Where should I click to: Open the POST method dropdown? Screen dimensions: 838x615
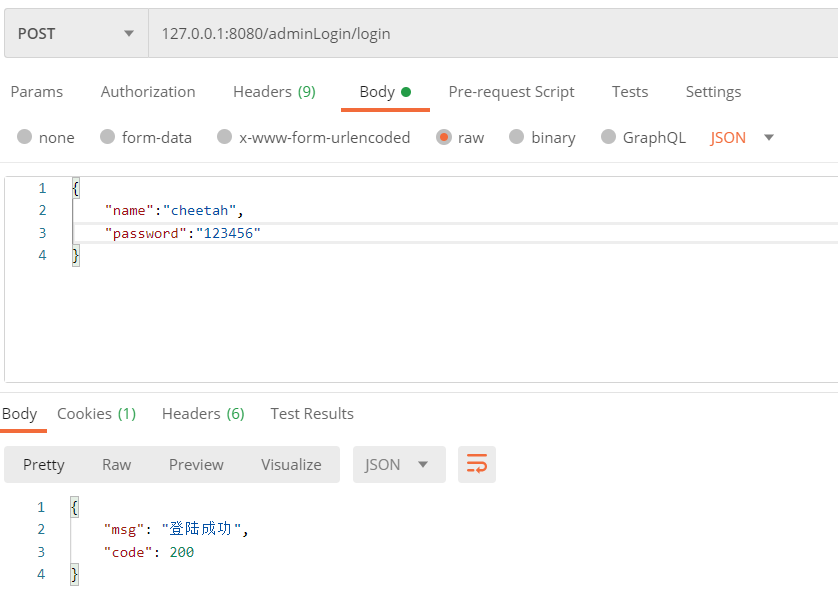(76, 33)
